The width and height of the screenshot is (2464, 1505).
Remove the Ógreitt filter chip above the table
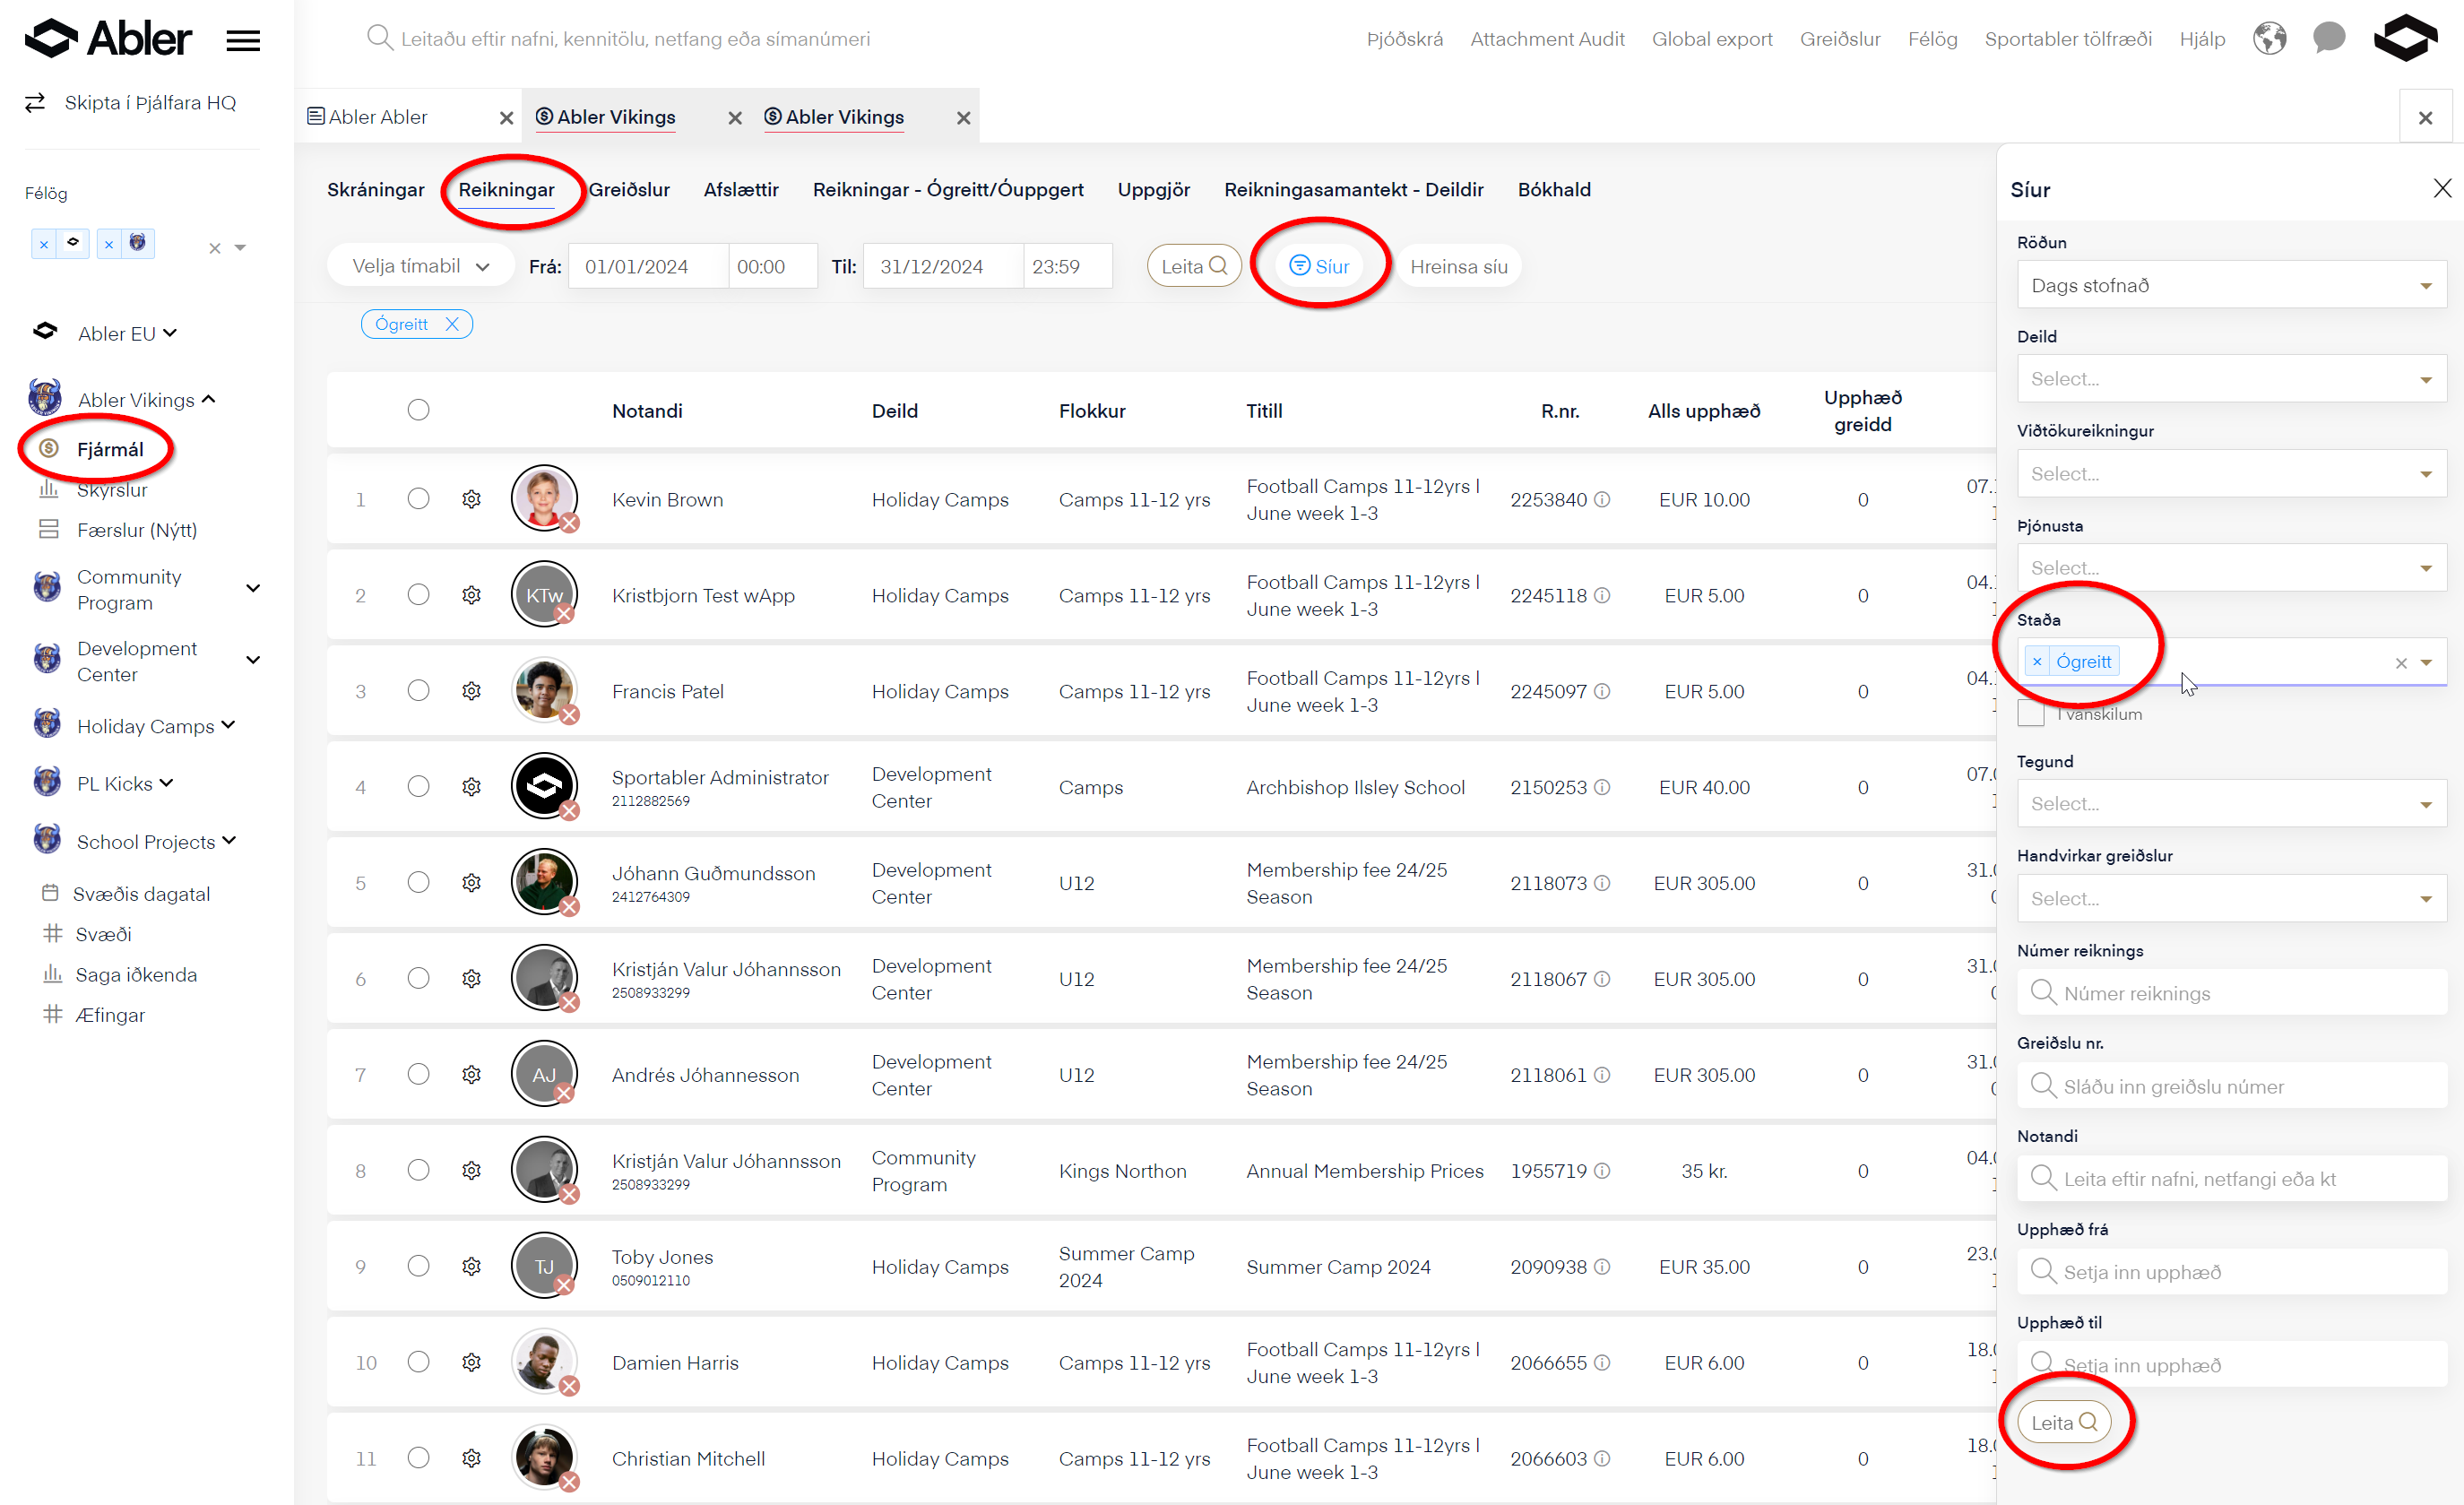(452, 324)
